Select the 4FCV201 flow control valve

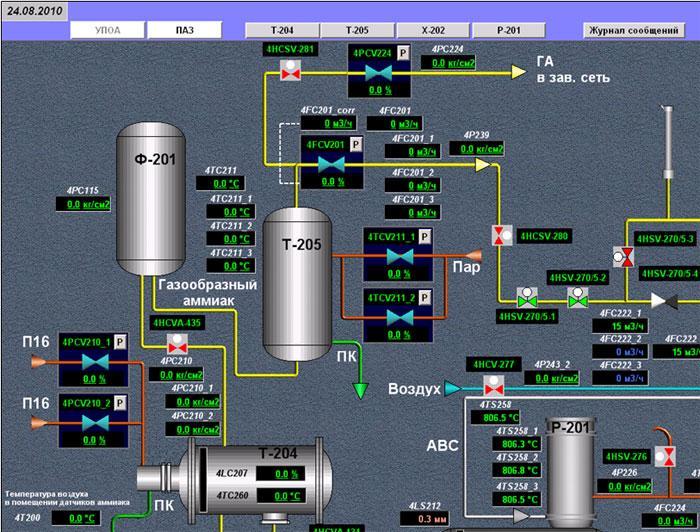(x=331, y=166)
